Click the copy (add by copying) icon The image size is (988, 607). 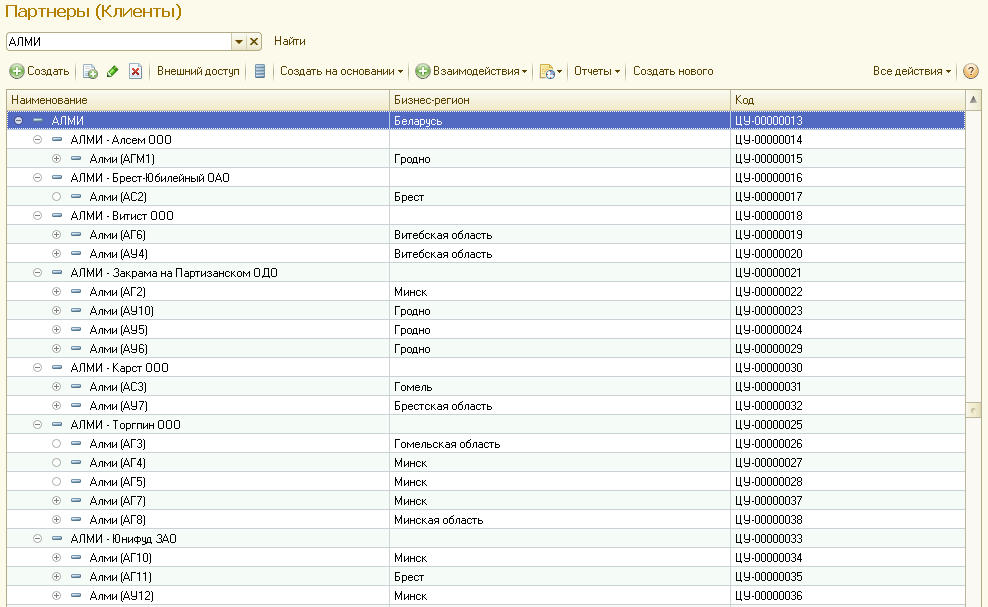(90, 72)
